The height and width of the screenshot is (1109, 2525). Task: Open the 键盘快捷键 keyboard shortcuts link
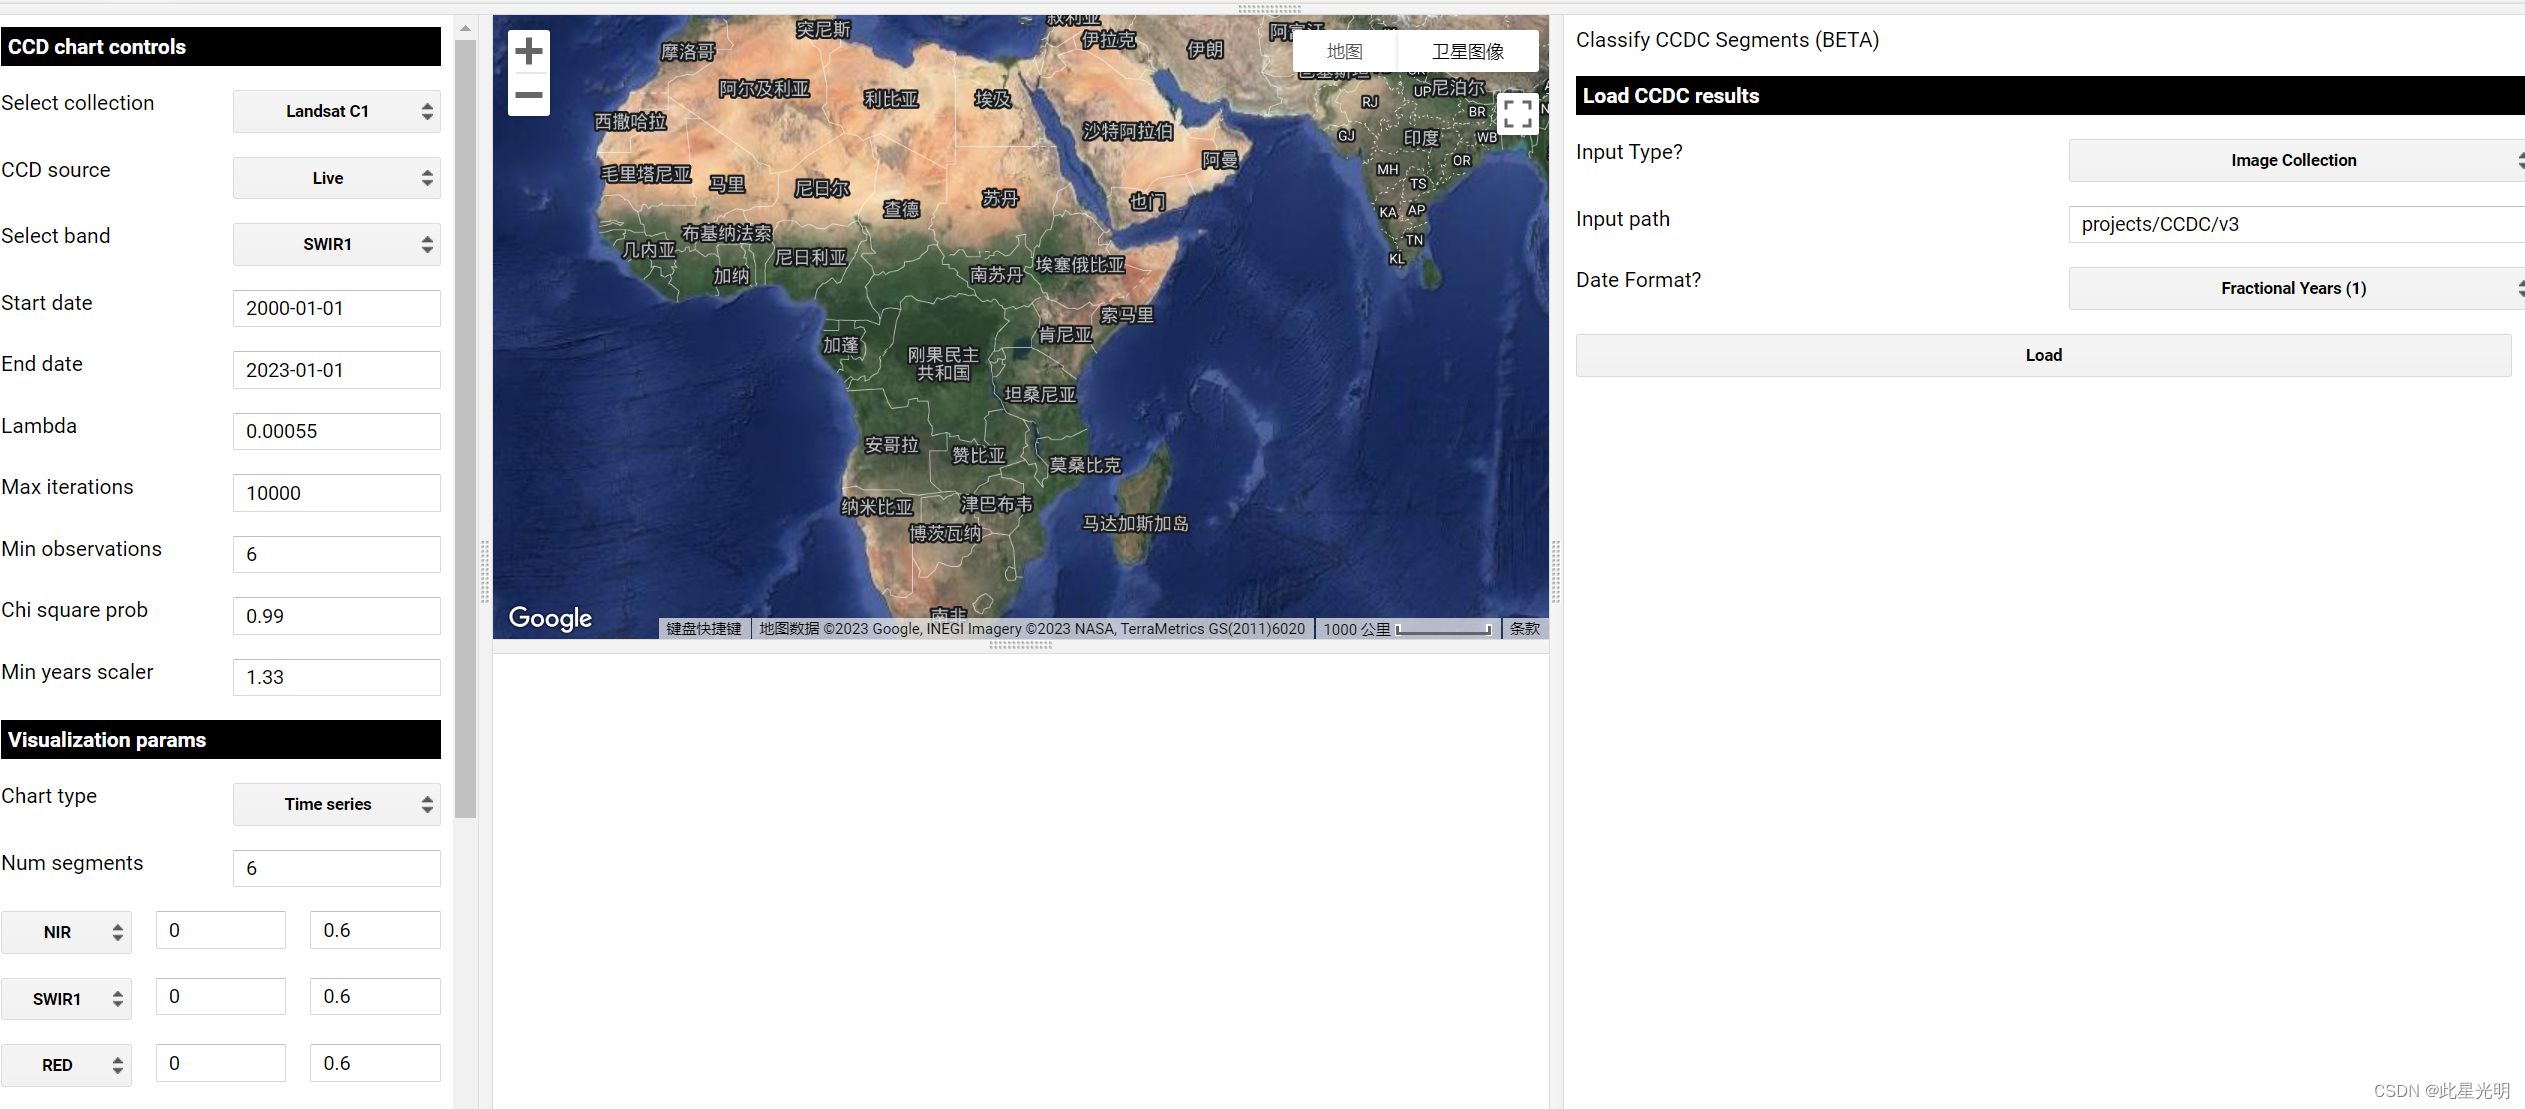pos(704,629)
